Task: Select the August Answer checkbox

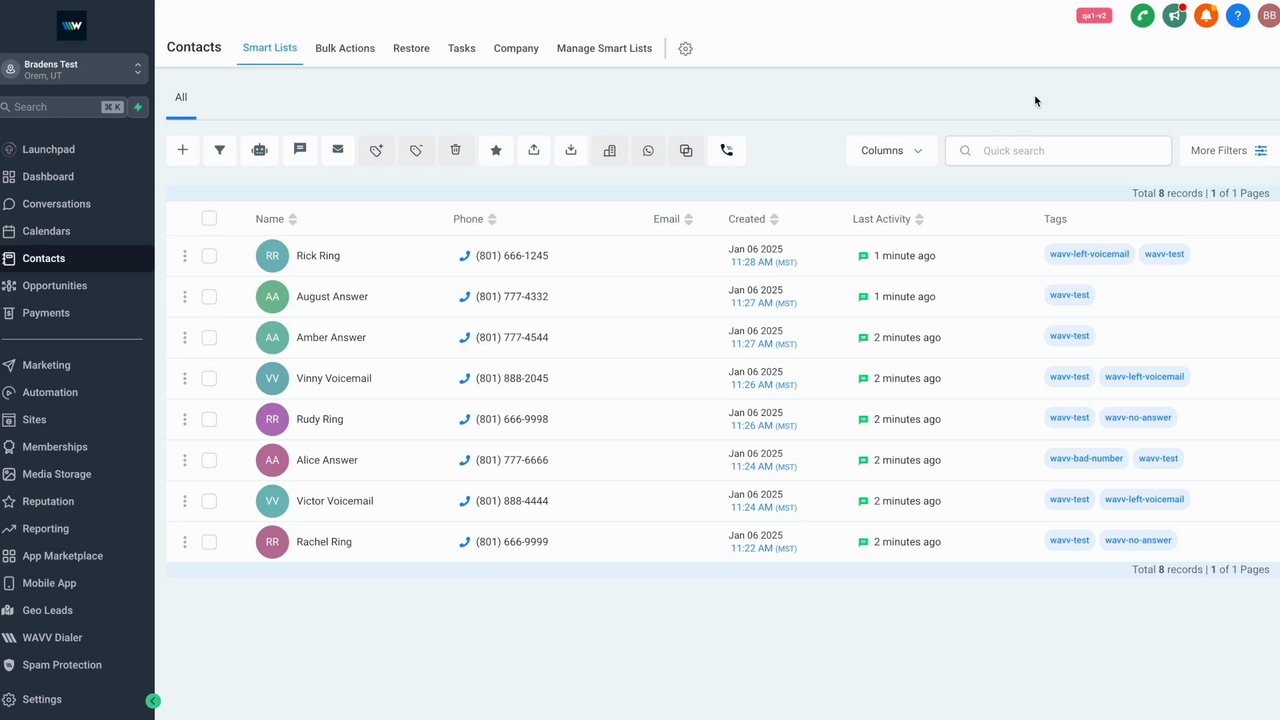Action: click(209, 297)
